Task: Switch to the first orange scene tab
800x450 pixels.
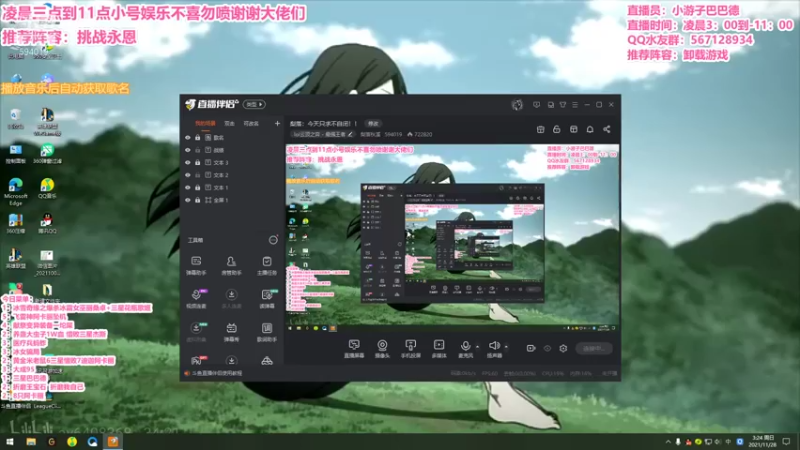Action: [205, 123]
